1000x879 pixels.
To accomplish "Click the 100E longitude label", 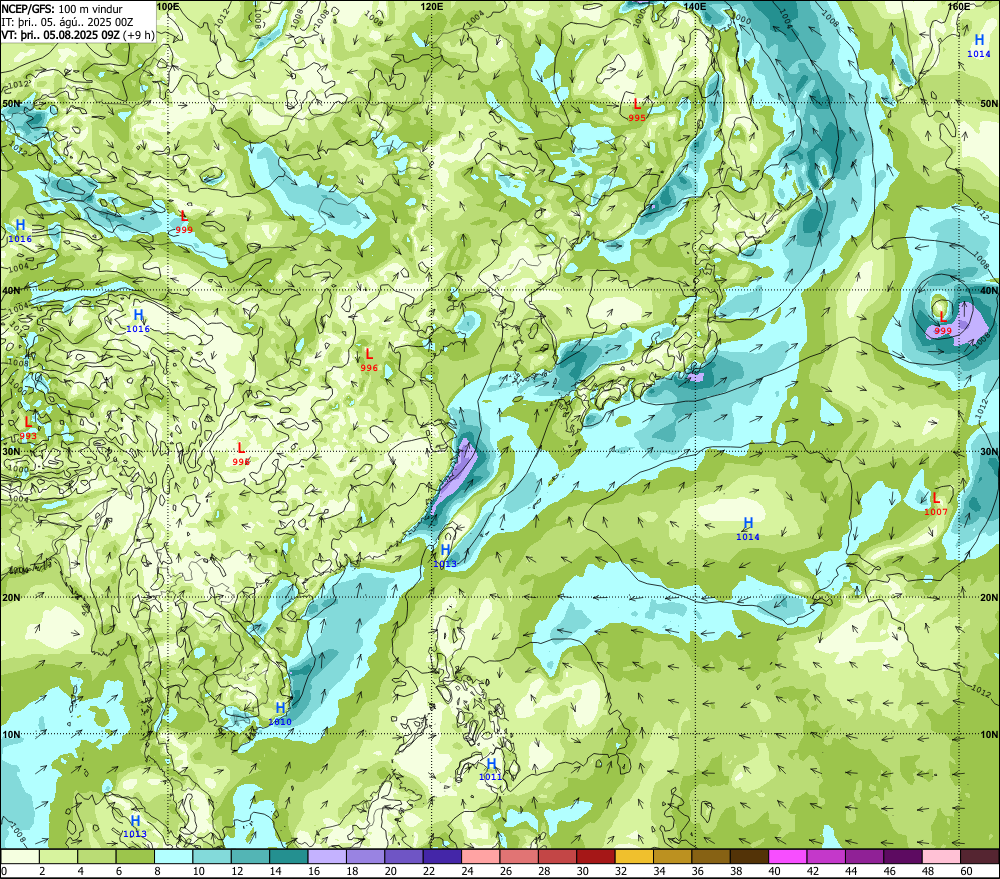I will point(167,6).
